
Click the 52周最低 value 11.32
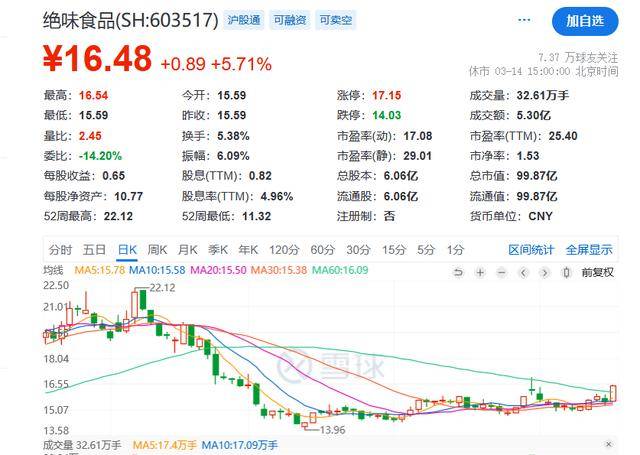click(x=257, y=216)
